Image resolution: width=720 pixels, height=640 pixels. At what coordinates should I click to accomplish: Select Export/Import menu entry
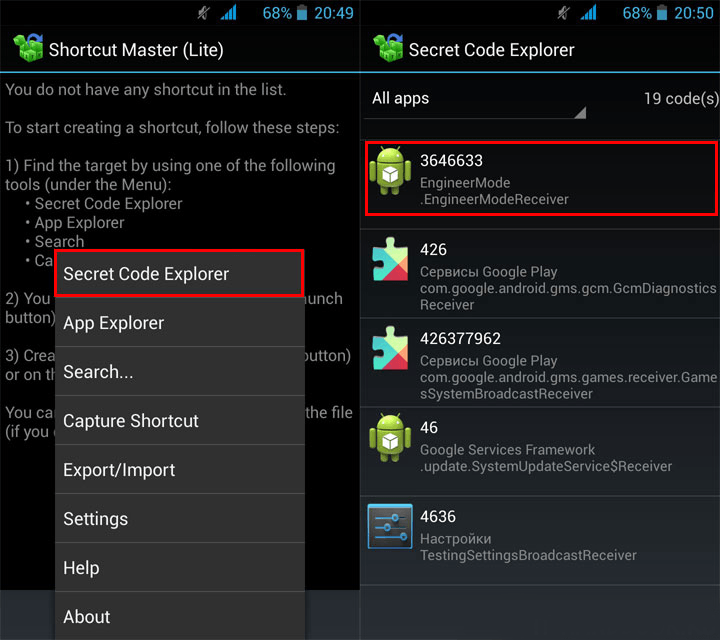tap(180, 470)
